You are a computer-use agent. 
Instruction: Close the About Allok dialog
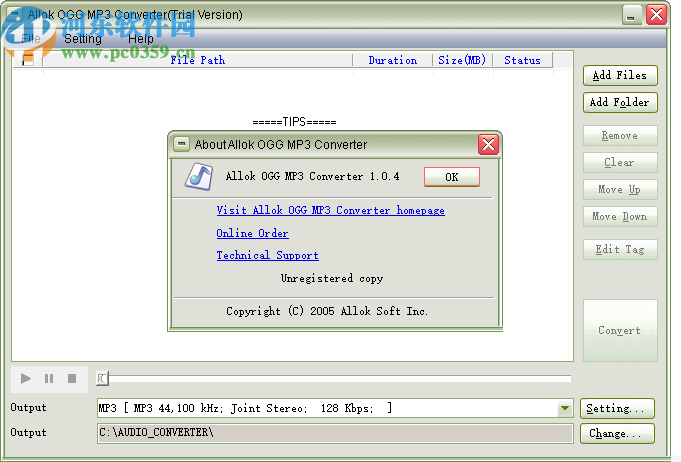tap(488, 144)
